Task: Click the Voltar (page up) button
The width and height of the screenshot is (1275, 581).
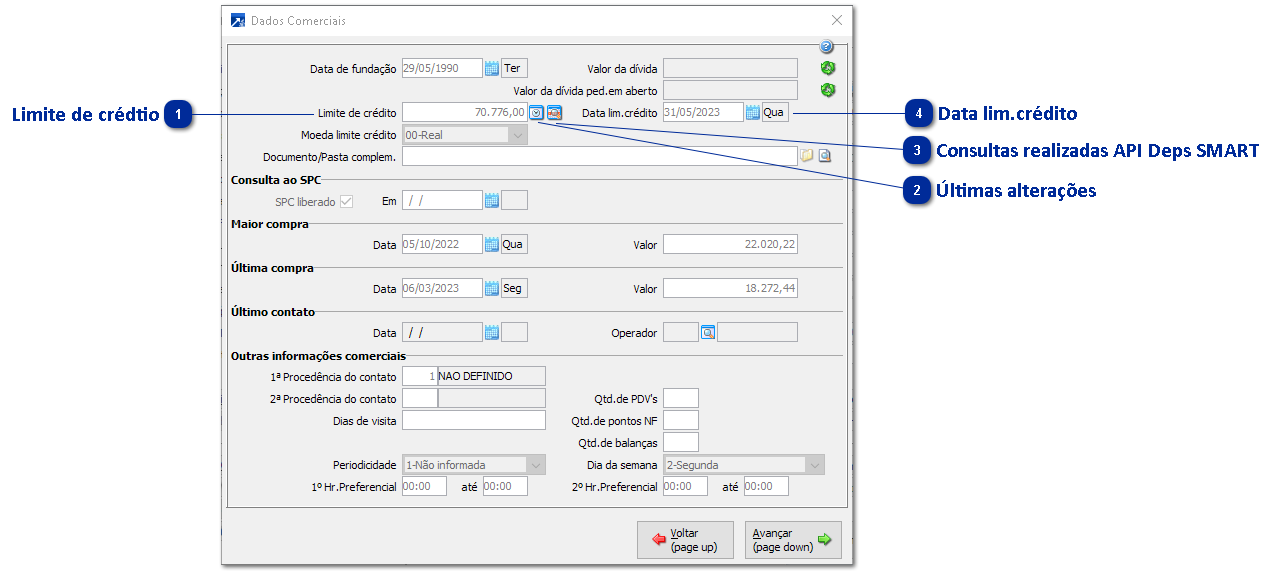Action: click(x=685, y=540)
